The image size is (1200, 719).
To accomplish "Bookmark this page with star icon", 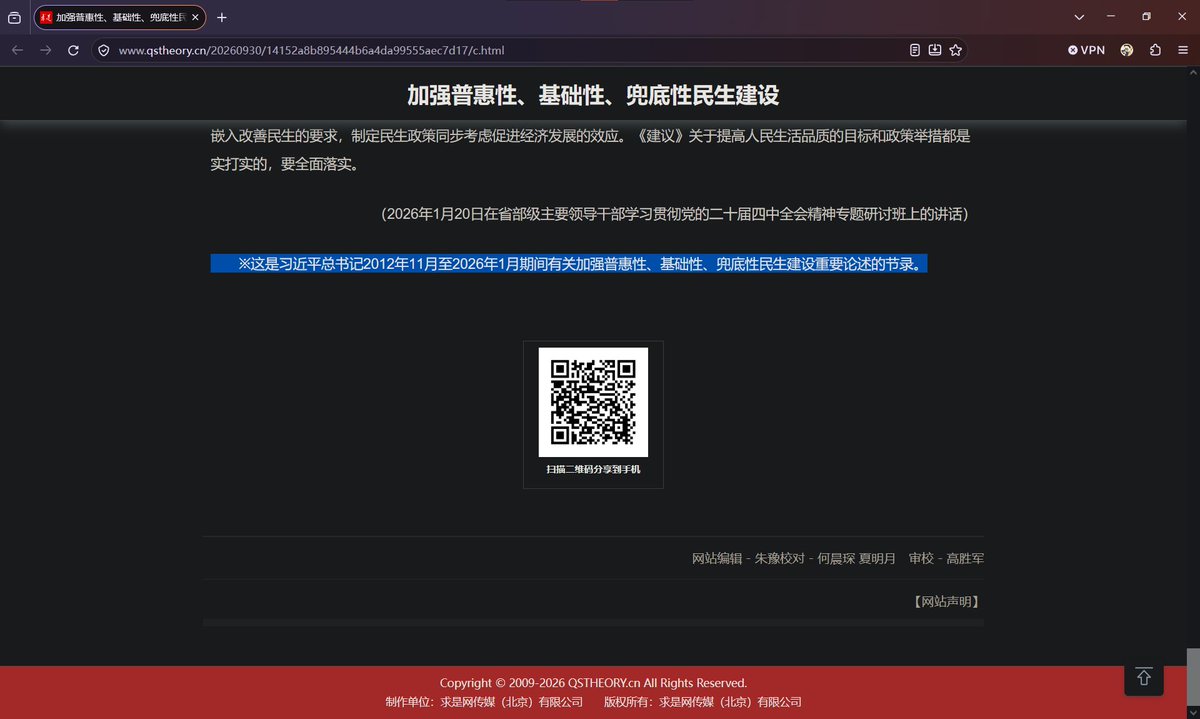I will point(955,50).
